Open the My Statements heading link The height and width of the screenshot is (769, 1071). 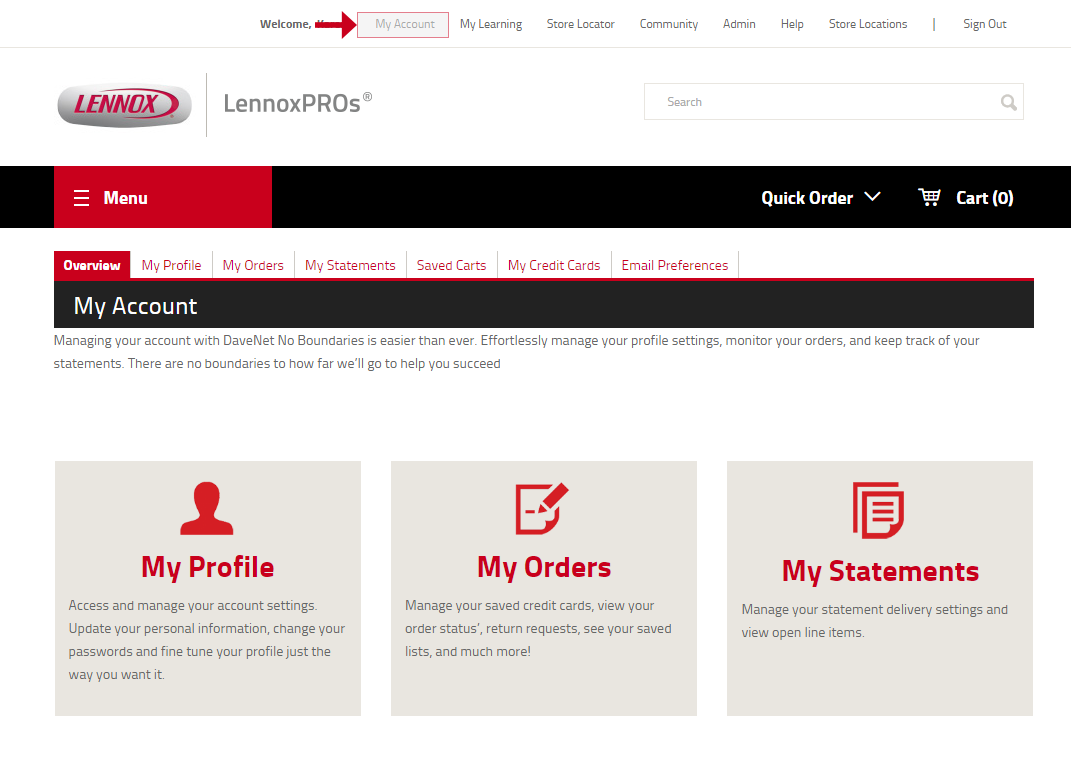tap(880, 571)
